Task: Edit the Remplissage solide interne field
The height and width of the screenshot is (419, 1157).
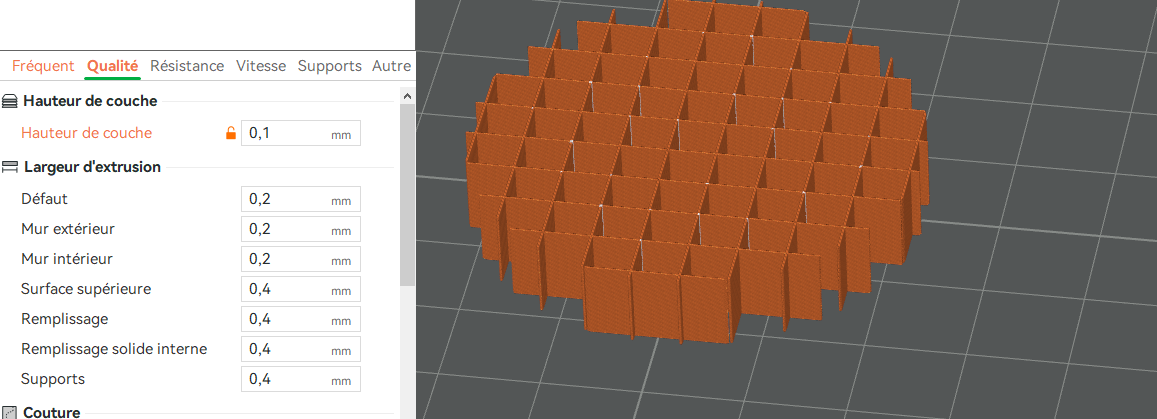Action: tap(301, 349)
